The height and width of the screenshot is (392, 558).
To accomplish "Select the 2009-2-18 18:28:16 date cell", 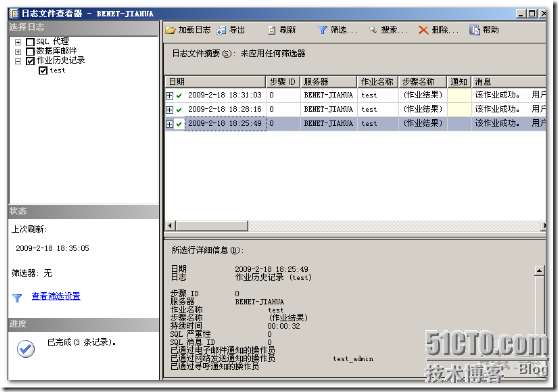I will tap(225, 109).
